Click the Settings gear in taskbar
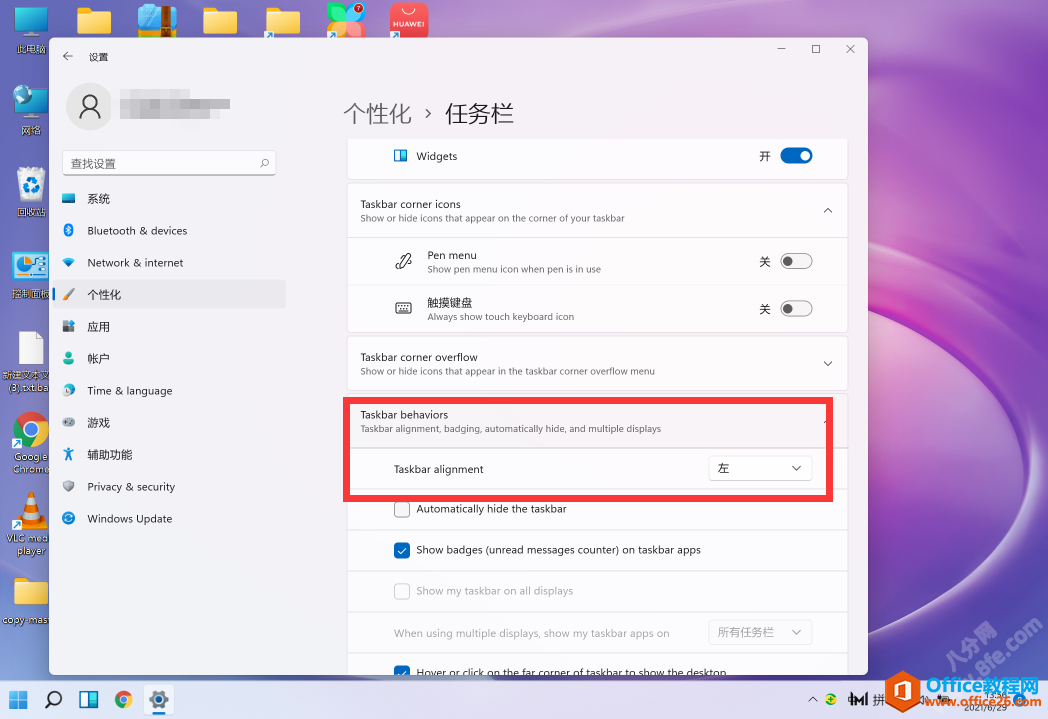1048x719 pixels. pyautogui.click(x=158, y=700)
